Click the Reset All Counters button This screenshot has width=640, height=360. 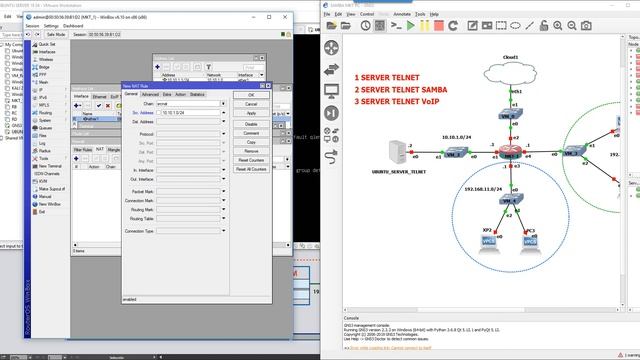point(251,169)
